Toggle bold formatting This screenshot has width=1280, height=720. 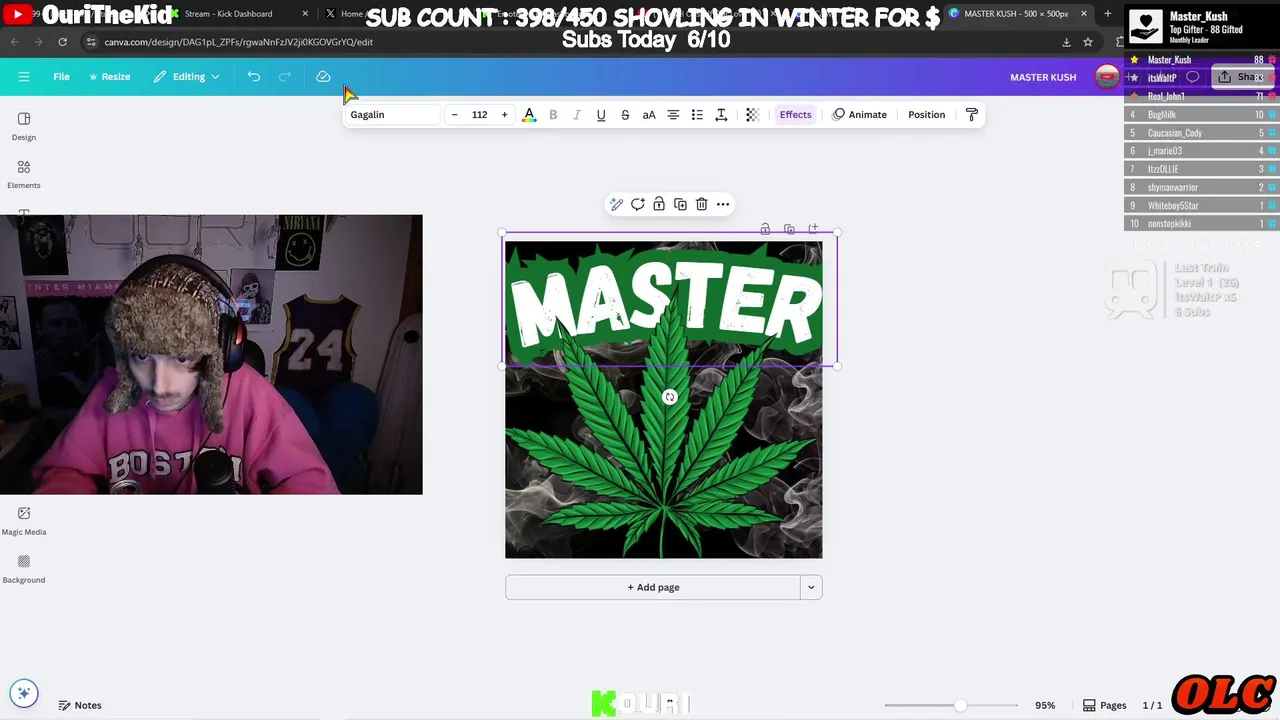tap(553, 115)
